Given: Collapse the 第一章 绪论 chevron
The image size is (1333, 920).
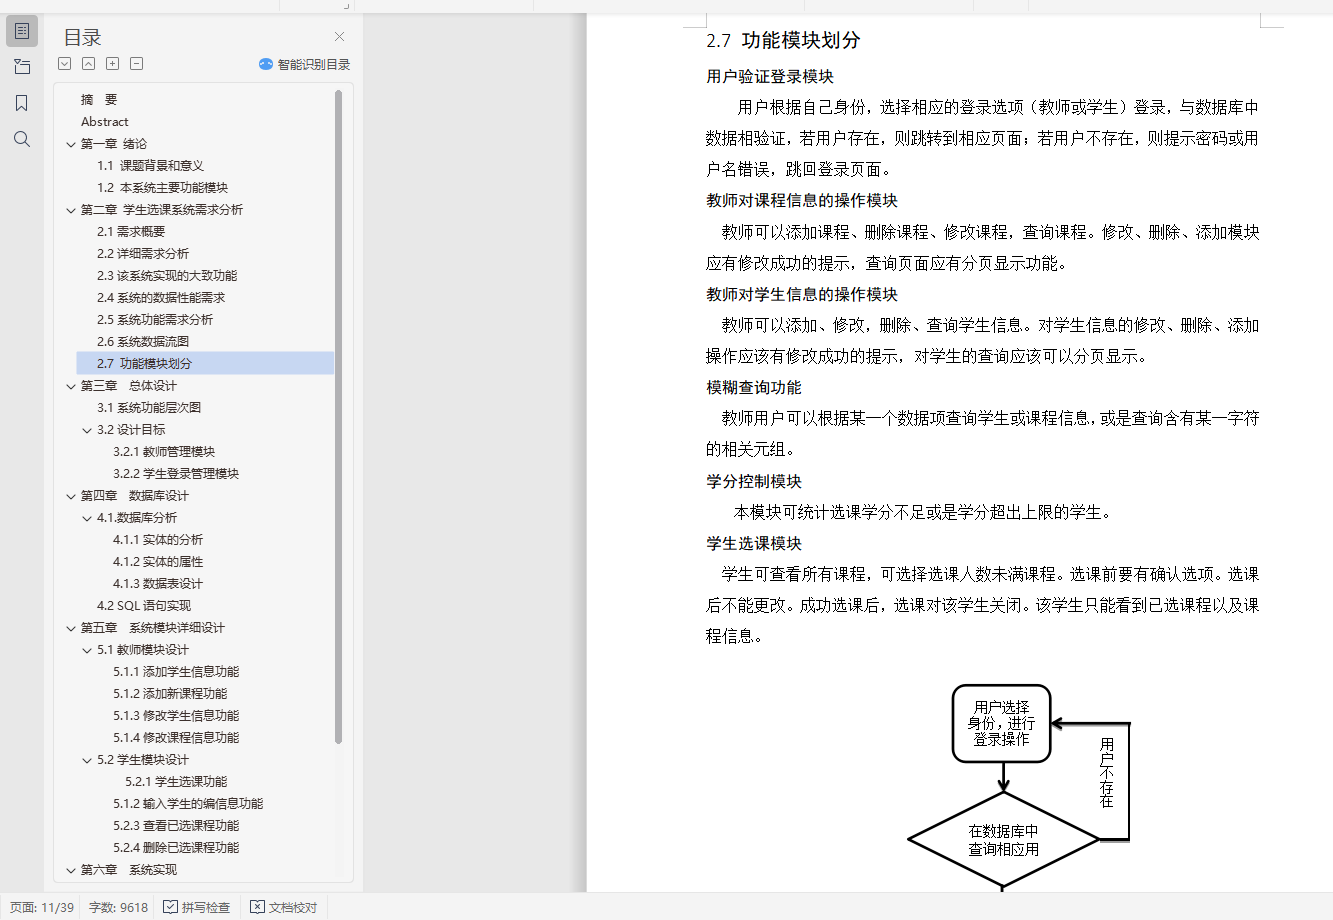Looking at the screenshot, I should 71,144.
